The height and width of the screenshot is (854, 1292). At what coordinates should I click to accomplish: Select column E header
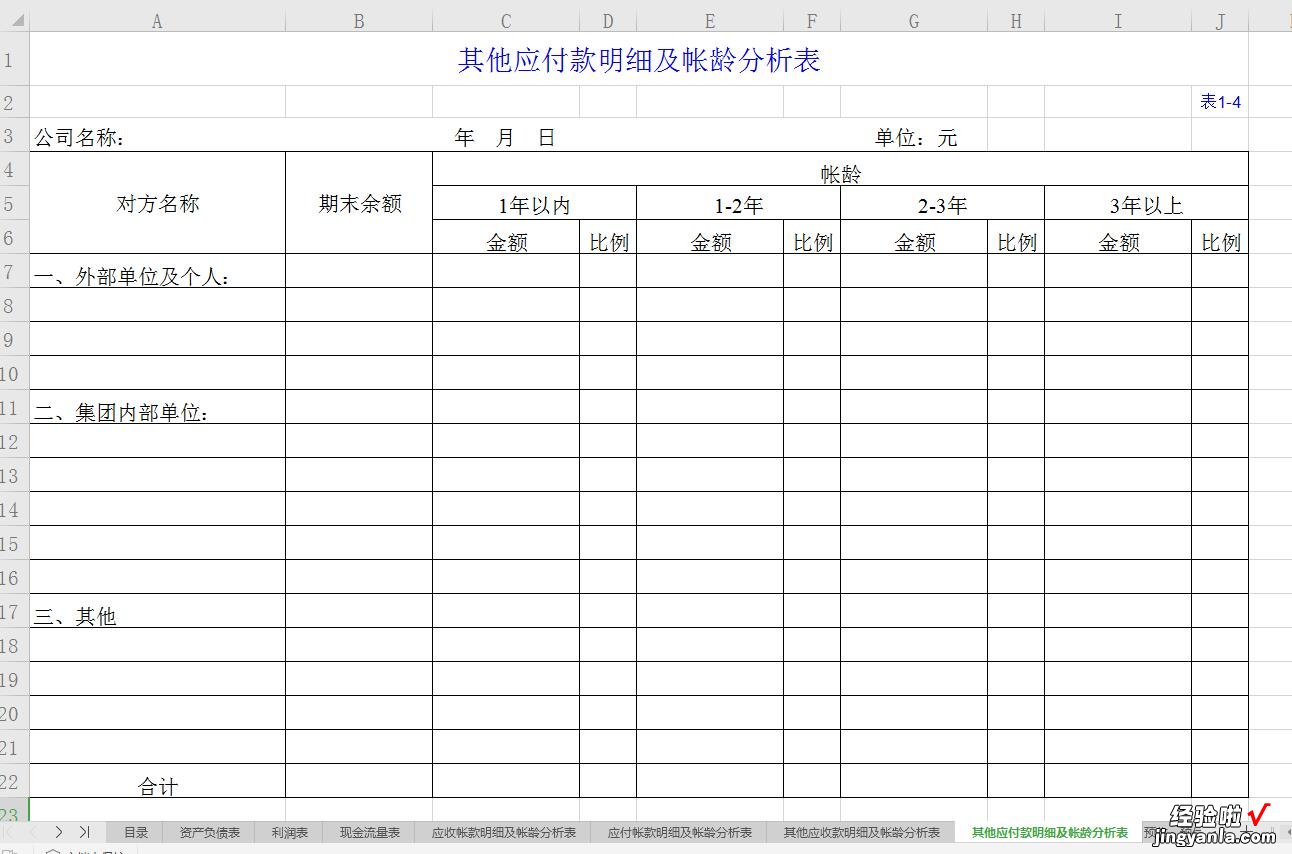[710, 21]
